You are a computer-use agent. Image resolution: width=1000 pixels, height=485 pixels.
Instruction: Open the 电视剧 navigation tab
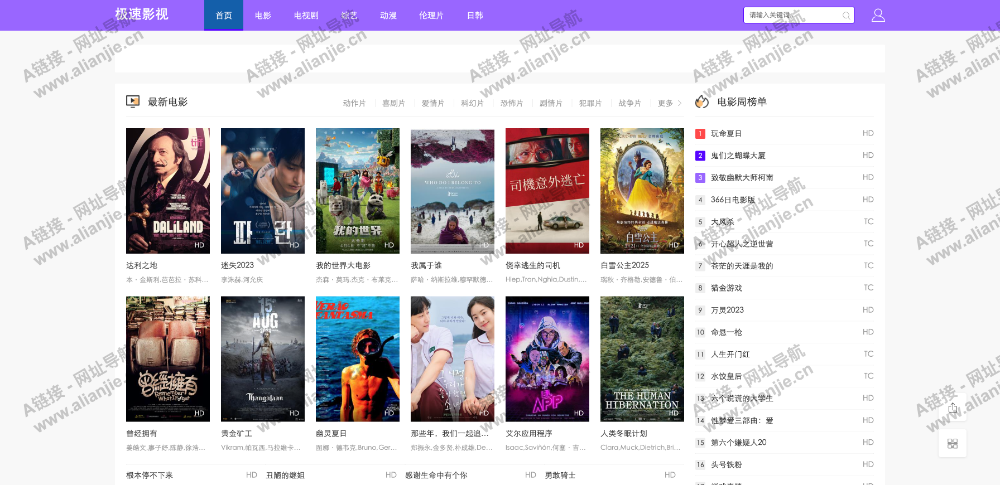306,15
